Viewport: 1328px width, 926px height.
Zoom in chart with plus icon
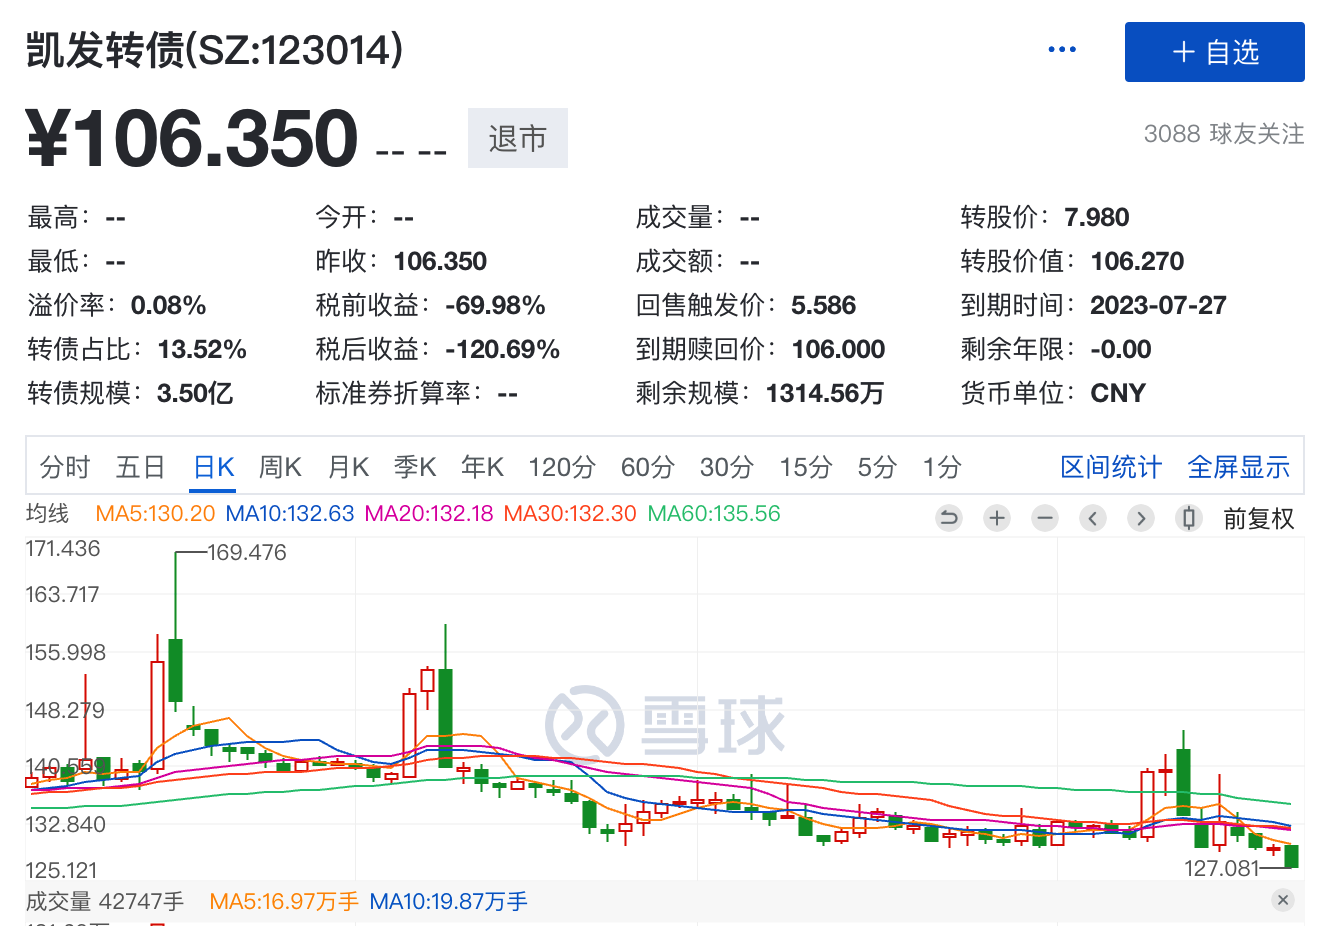pos(996,518)
